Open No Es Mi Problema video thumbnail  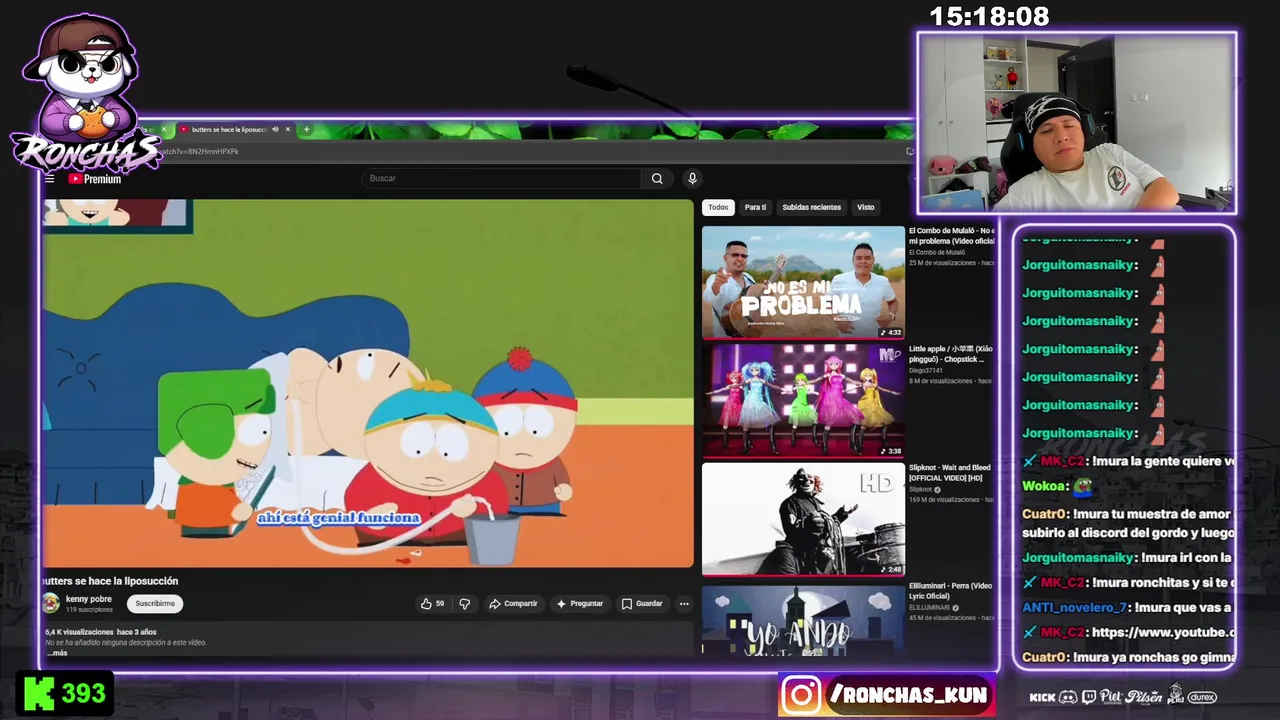803,283
